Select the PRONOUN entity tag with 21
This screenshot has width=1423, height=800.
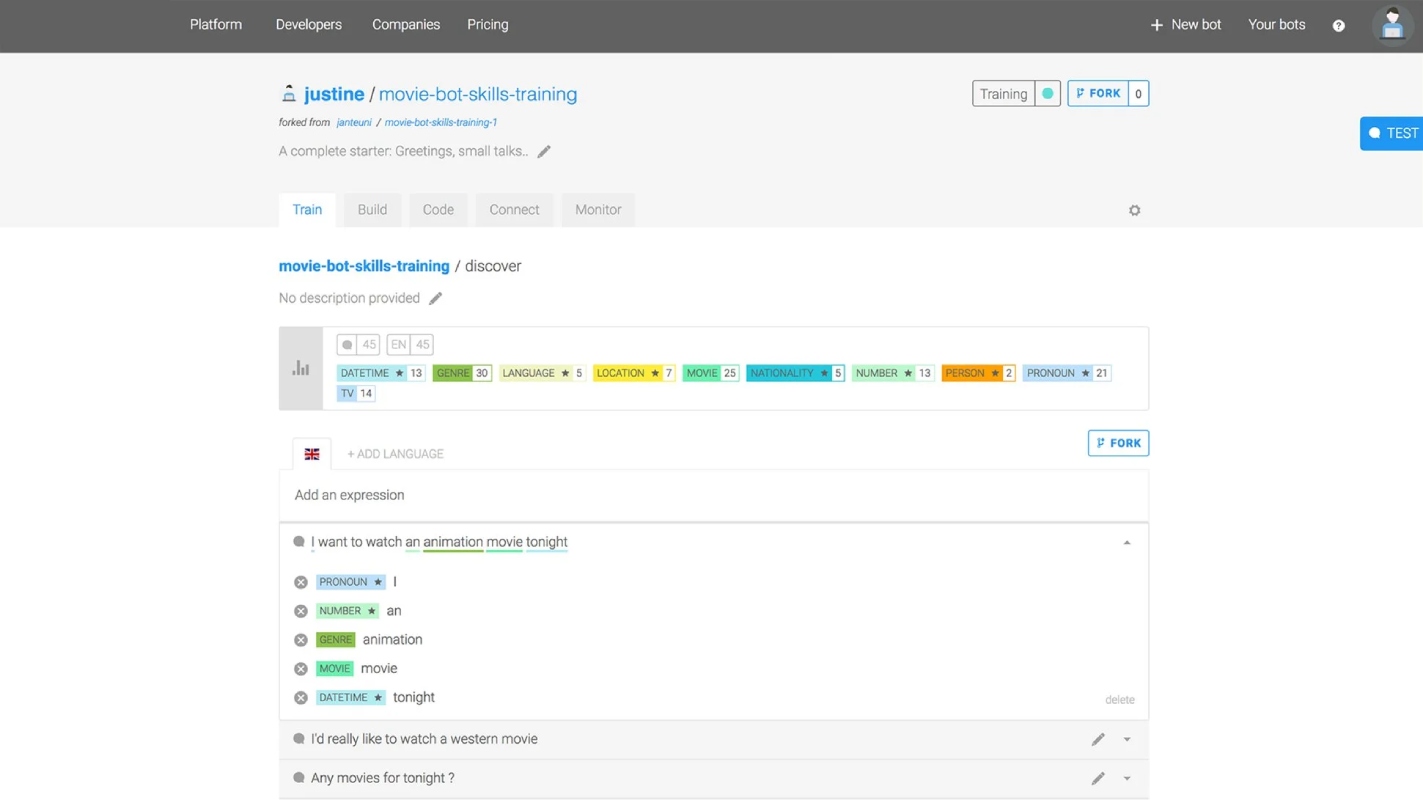[1067, 373]
